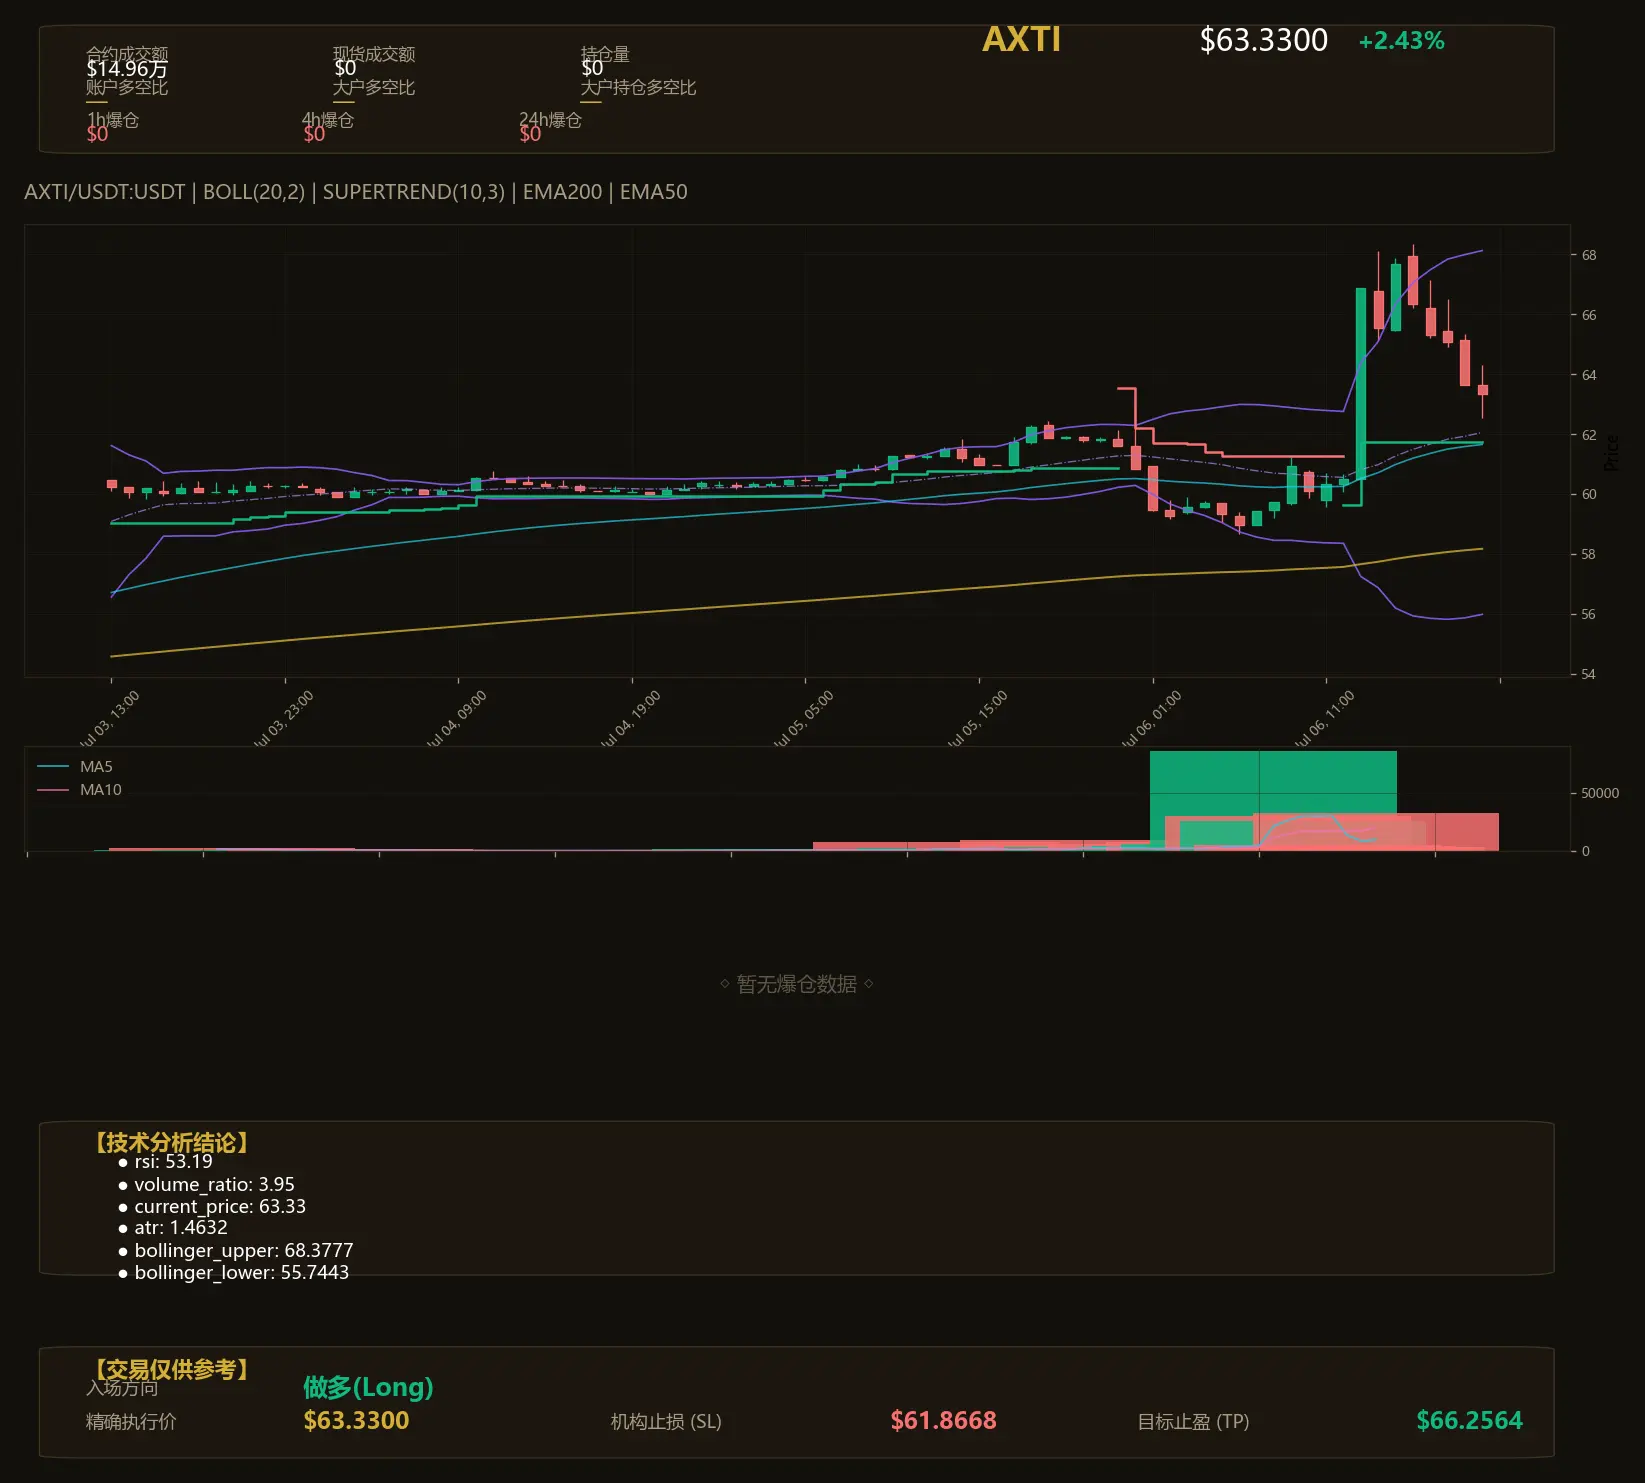Click the $14.96万 contract volume value
This screenshot has width=1645, height=1483.
[x=127, y=69]
